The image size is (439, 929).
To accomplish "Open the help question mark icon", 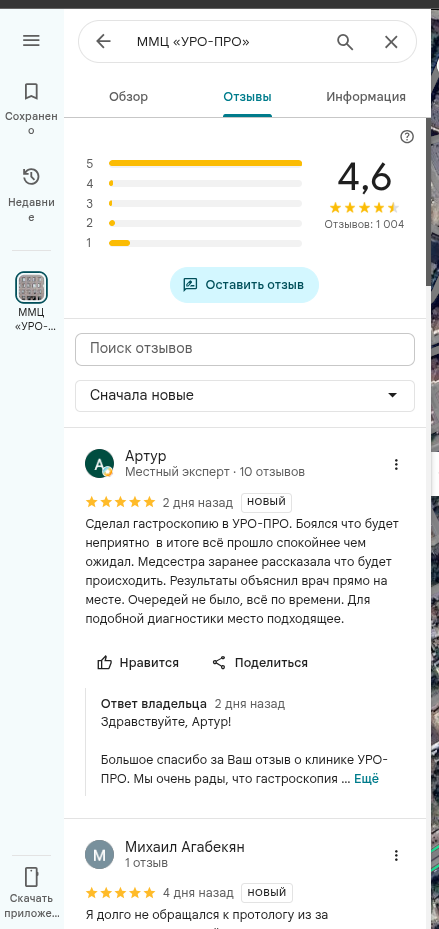I will (x=407, y=137).
